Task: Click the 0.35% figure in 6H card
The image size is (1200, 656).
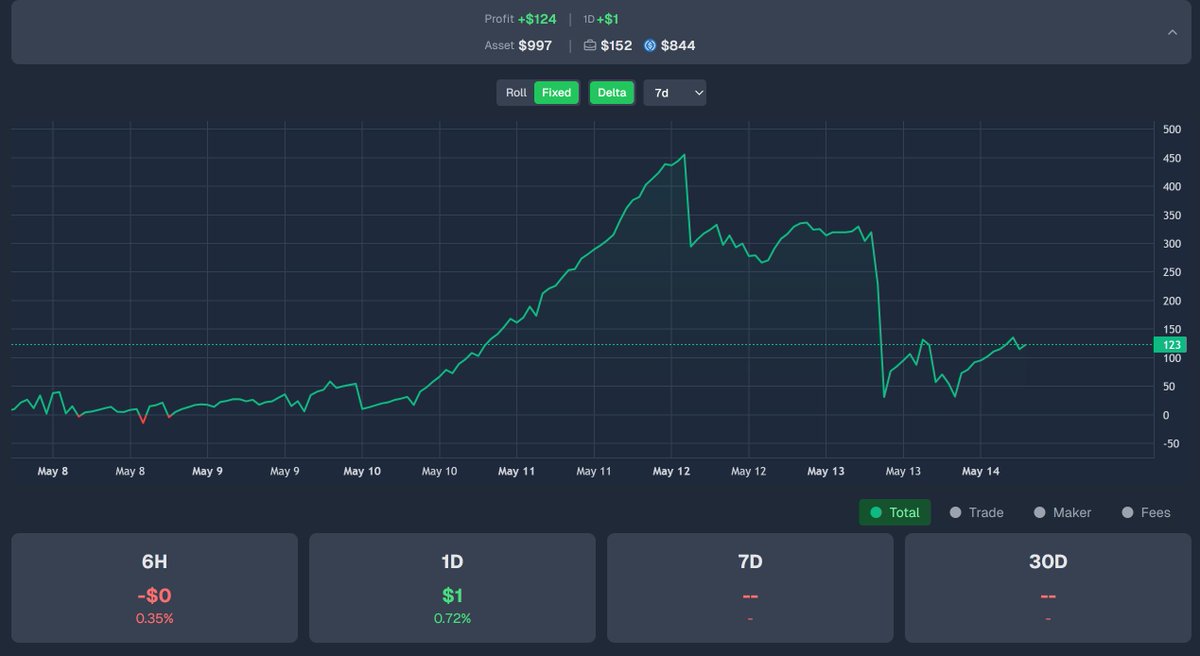Action: click(155, 619)
